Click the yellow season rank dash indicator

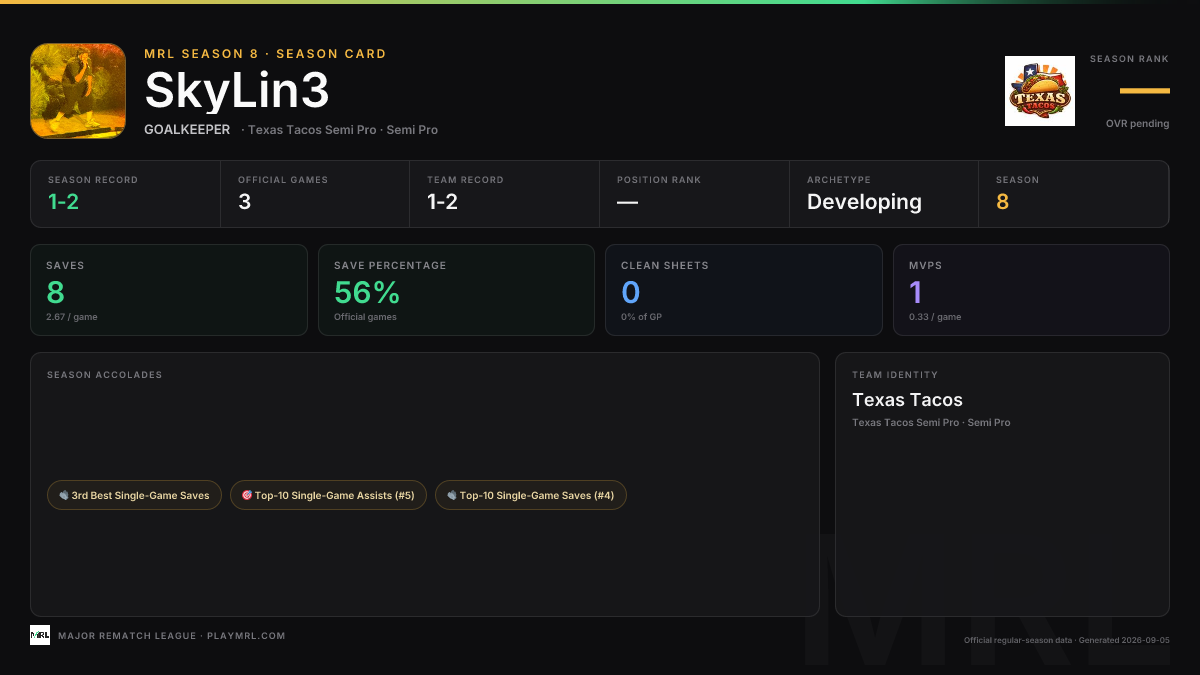[1145, 91]
